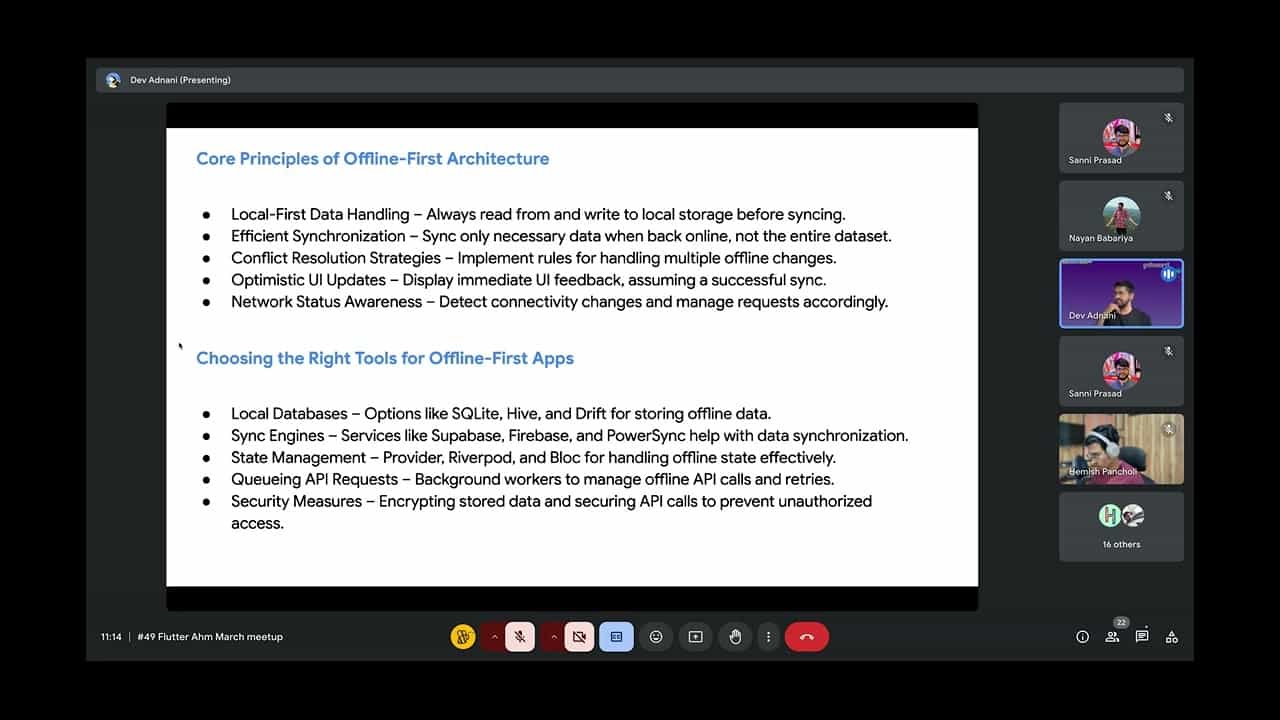
Task: Select Hemish Pancholi's video thumbnail
Action: [1121, 449]
